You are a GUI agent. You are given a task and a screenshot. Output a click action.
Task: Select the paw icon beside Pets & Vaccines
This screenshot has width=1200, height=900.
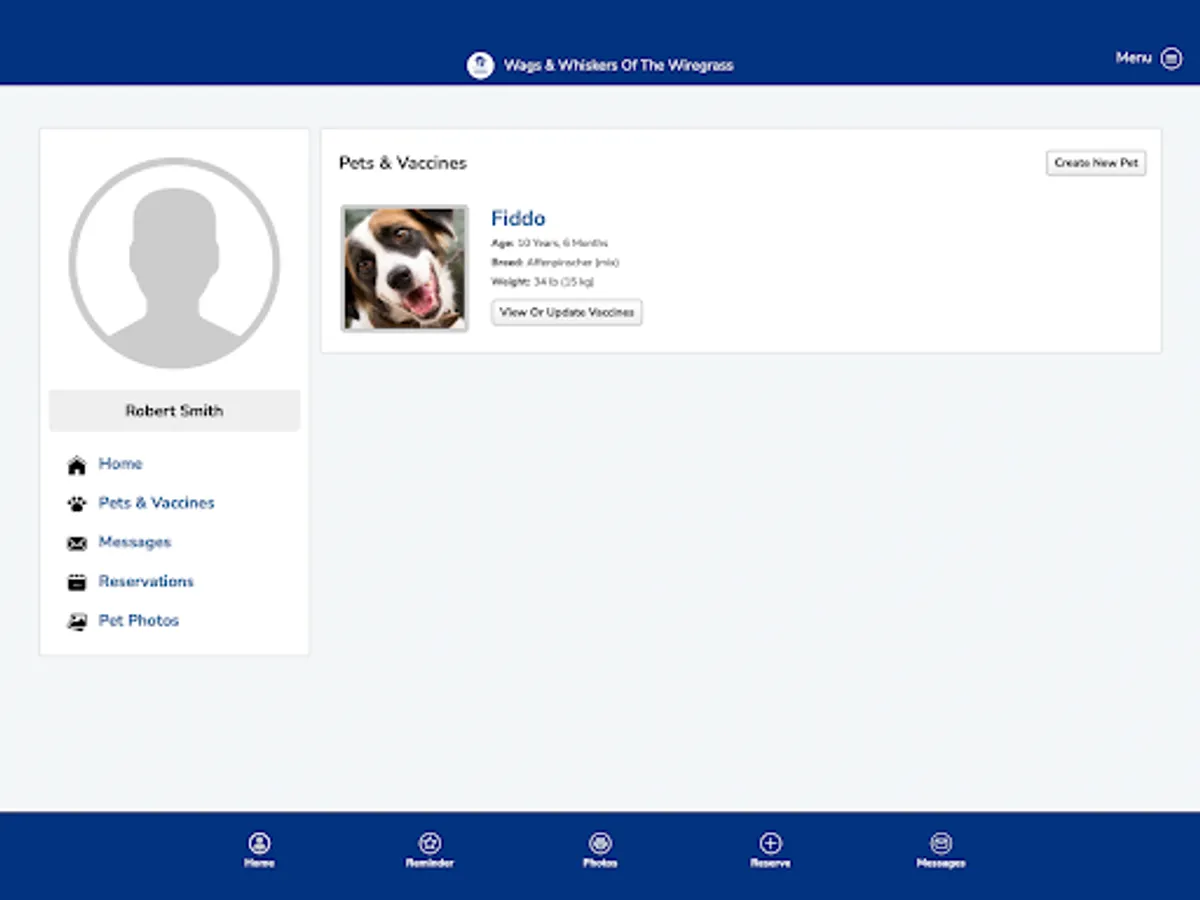point(77,503)
